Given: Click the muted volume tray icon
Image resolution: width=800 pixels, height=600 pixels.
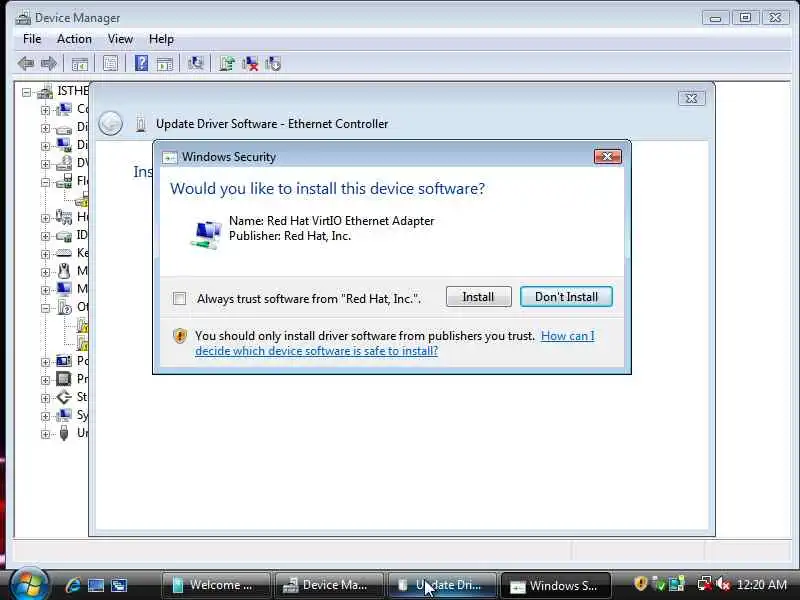Looking at the screenshot, I should (723, 584).
